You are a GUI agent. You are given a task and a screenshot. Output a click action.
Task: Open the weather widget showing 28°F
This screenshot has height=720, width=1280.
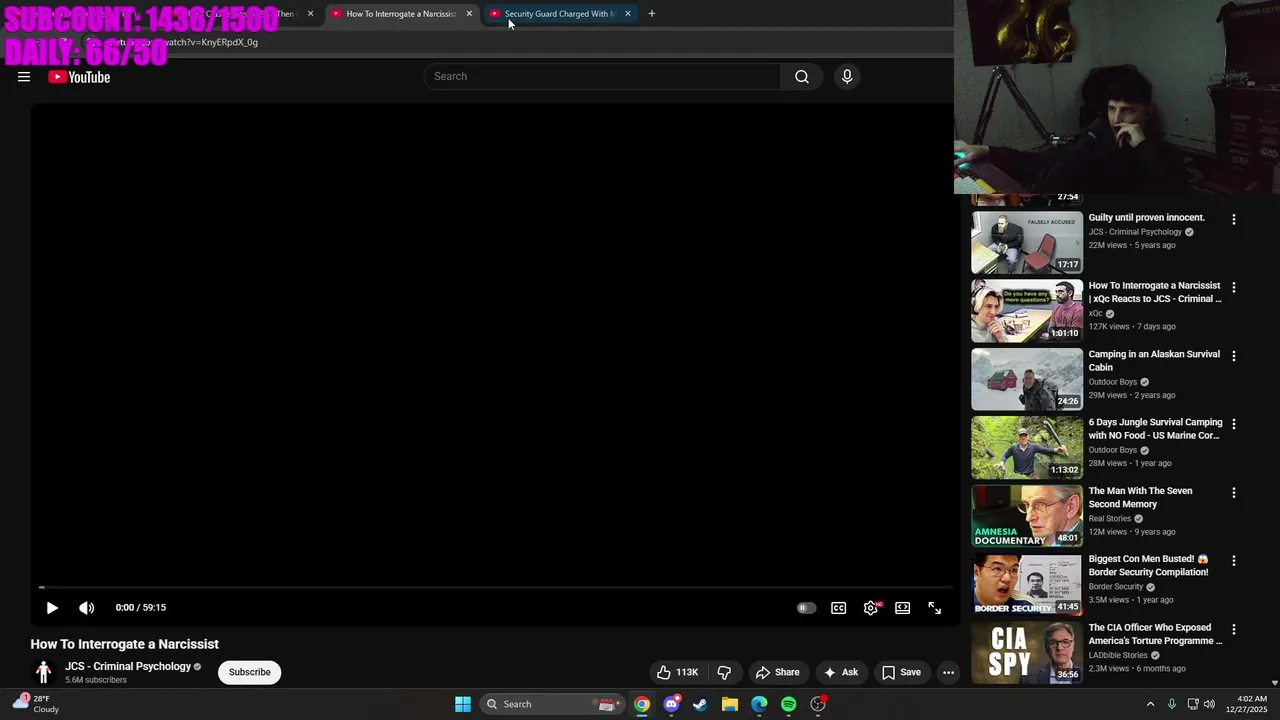36,704
